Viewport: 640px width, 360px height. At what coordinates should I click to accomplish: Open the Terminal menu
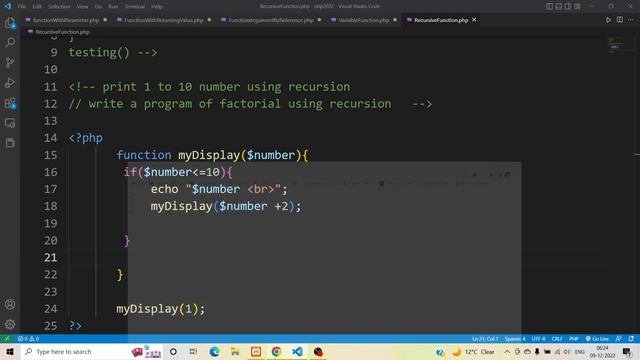[134, 7]
